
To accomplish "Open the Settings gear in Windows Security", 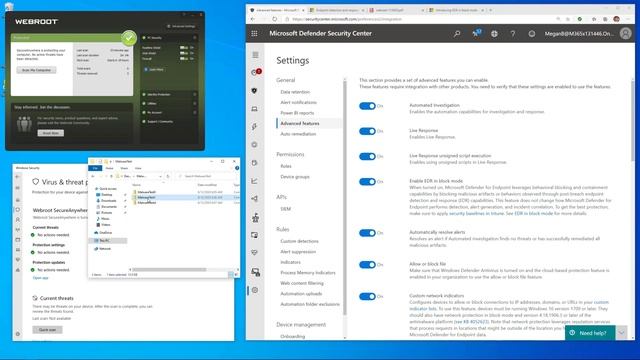I will [x=18, y=334].
